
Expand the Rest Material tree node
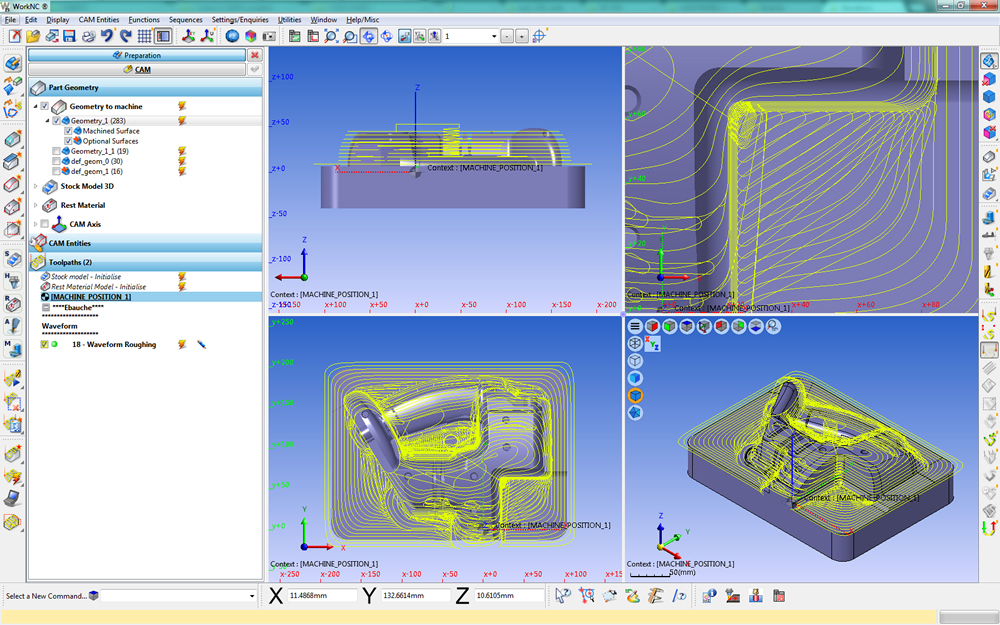pos(37,205)
